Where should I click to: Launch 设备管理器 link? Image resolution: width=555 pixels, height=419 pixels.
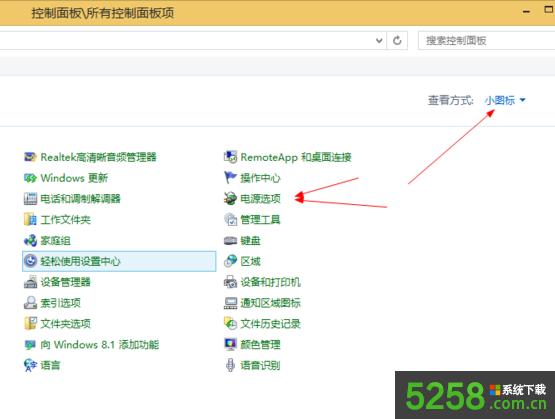[65, 282]
